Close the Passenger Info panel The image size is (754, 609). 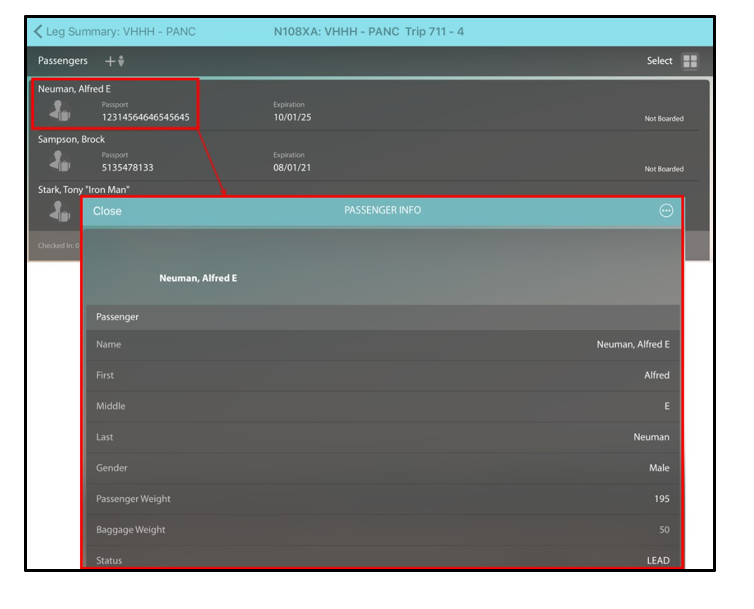click(107, 211)
